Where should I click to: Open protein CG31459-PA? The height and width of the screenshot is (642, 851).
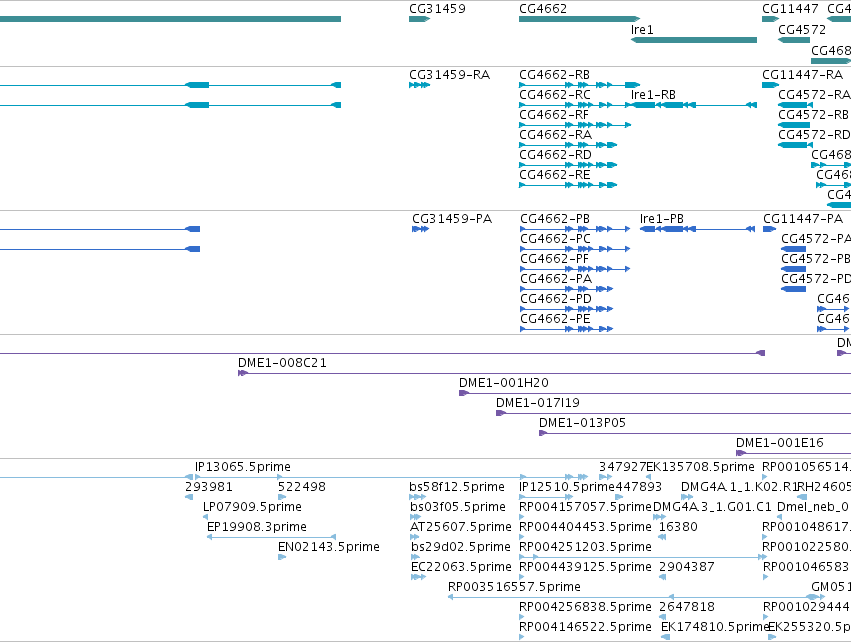452,219
